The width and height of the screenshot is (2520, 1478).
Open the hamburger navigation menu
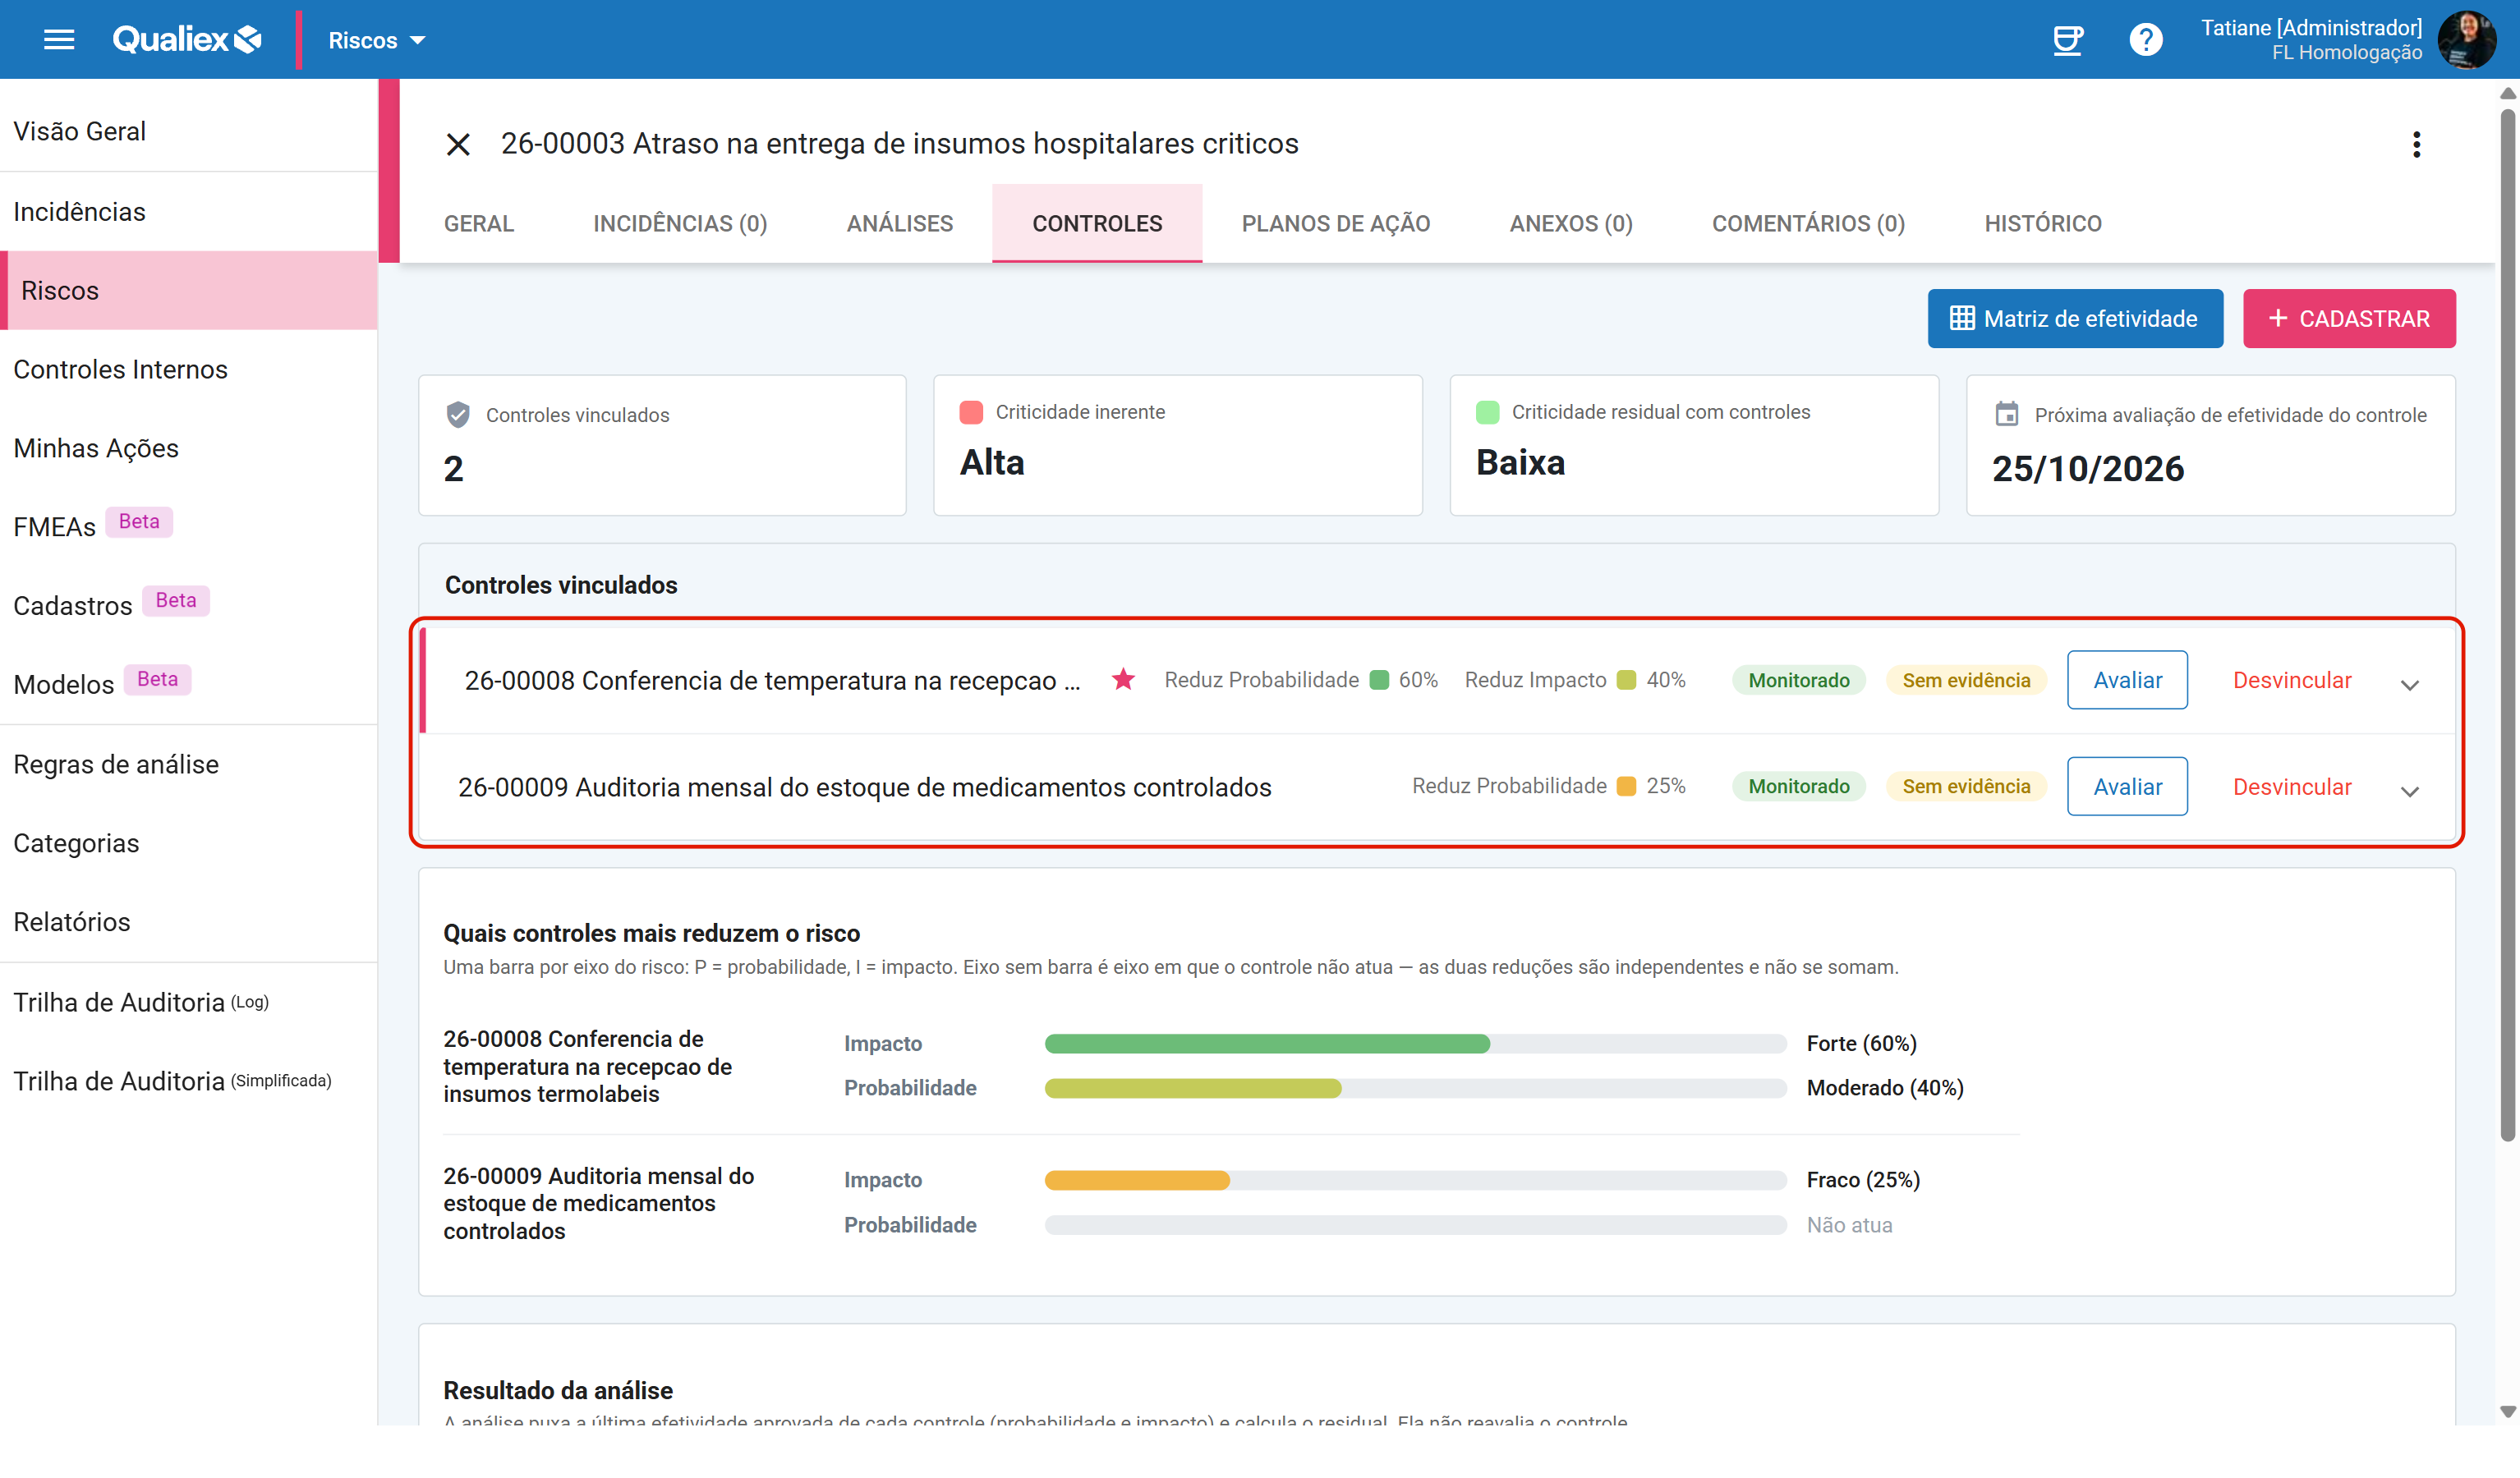[x=59, y=40]
